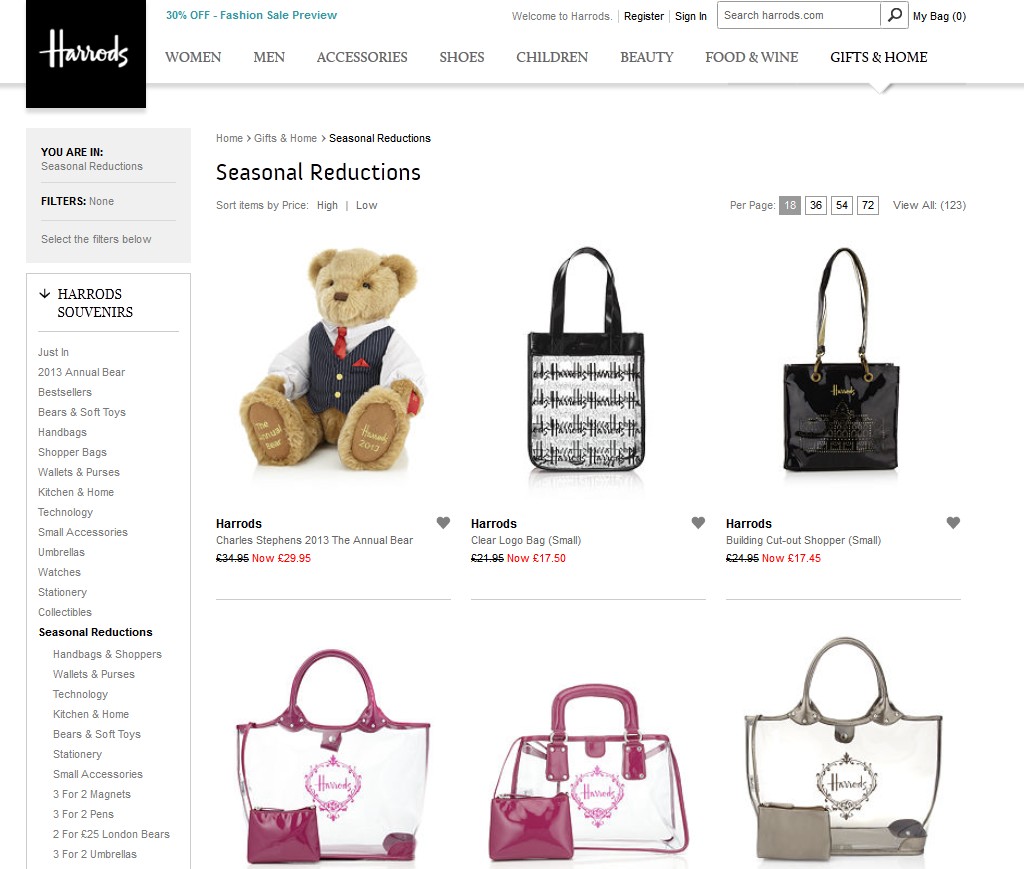This screenshot has width=1024, height=869.
Task: Open Bears & Soft Toys under Souvenirs
Action: [82, 412]
